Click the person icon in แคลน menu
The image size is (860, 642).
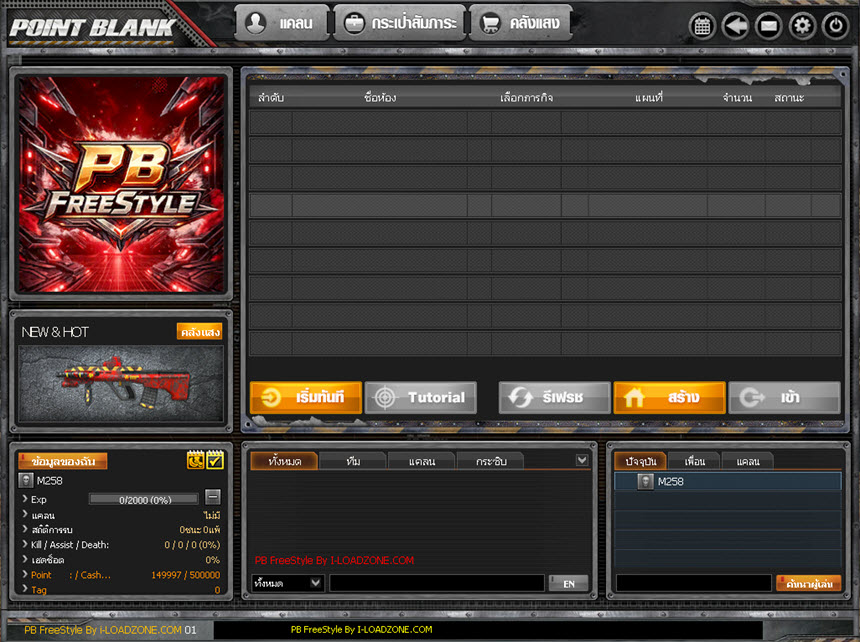[255, 23]
